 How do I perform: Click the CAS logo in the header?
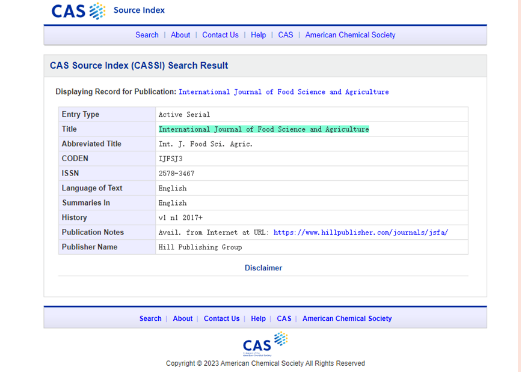tap(79, 11)
